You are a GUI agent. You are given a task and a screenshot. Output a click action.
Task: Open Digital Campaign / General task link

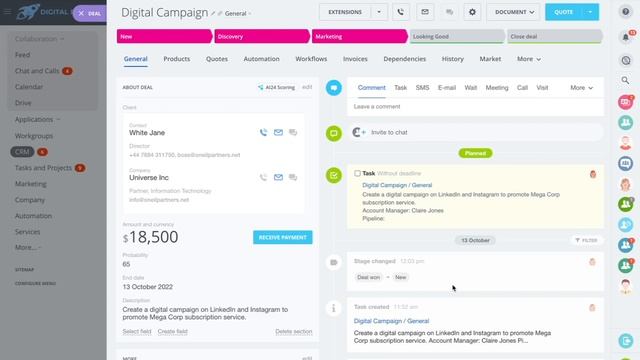coord(397,185)
